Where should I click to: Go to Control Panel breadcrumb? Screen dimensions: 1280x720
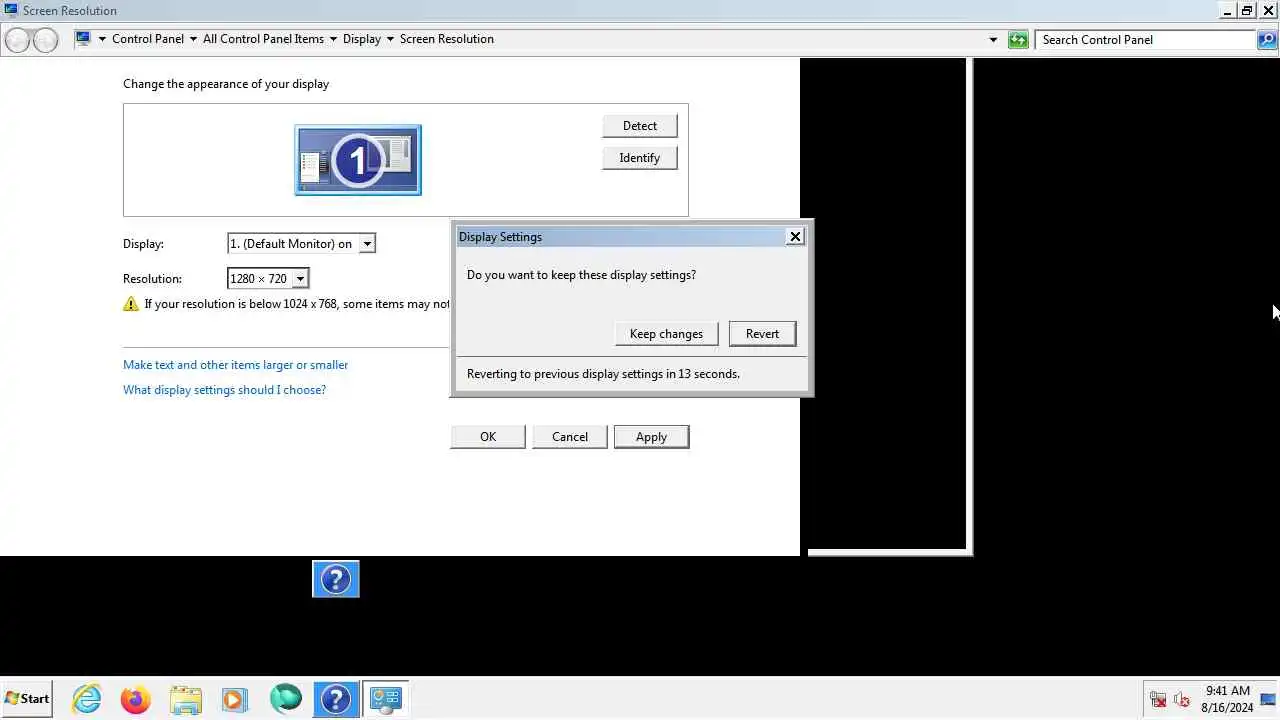(148, 39)
